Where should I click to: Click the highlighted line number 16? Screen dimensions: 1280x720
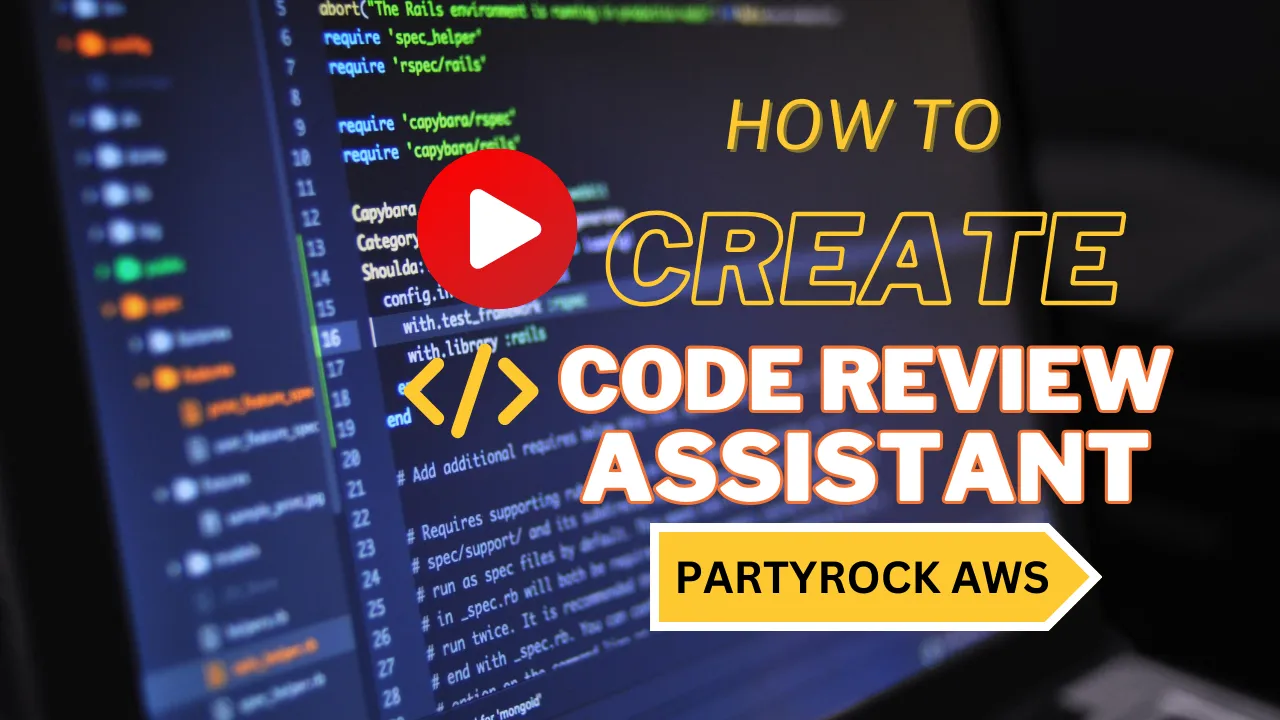tap(330, 338)
